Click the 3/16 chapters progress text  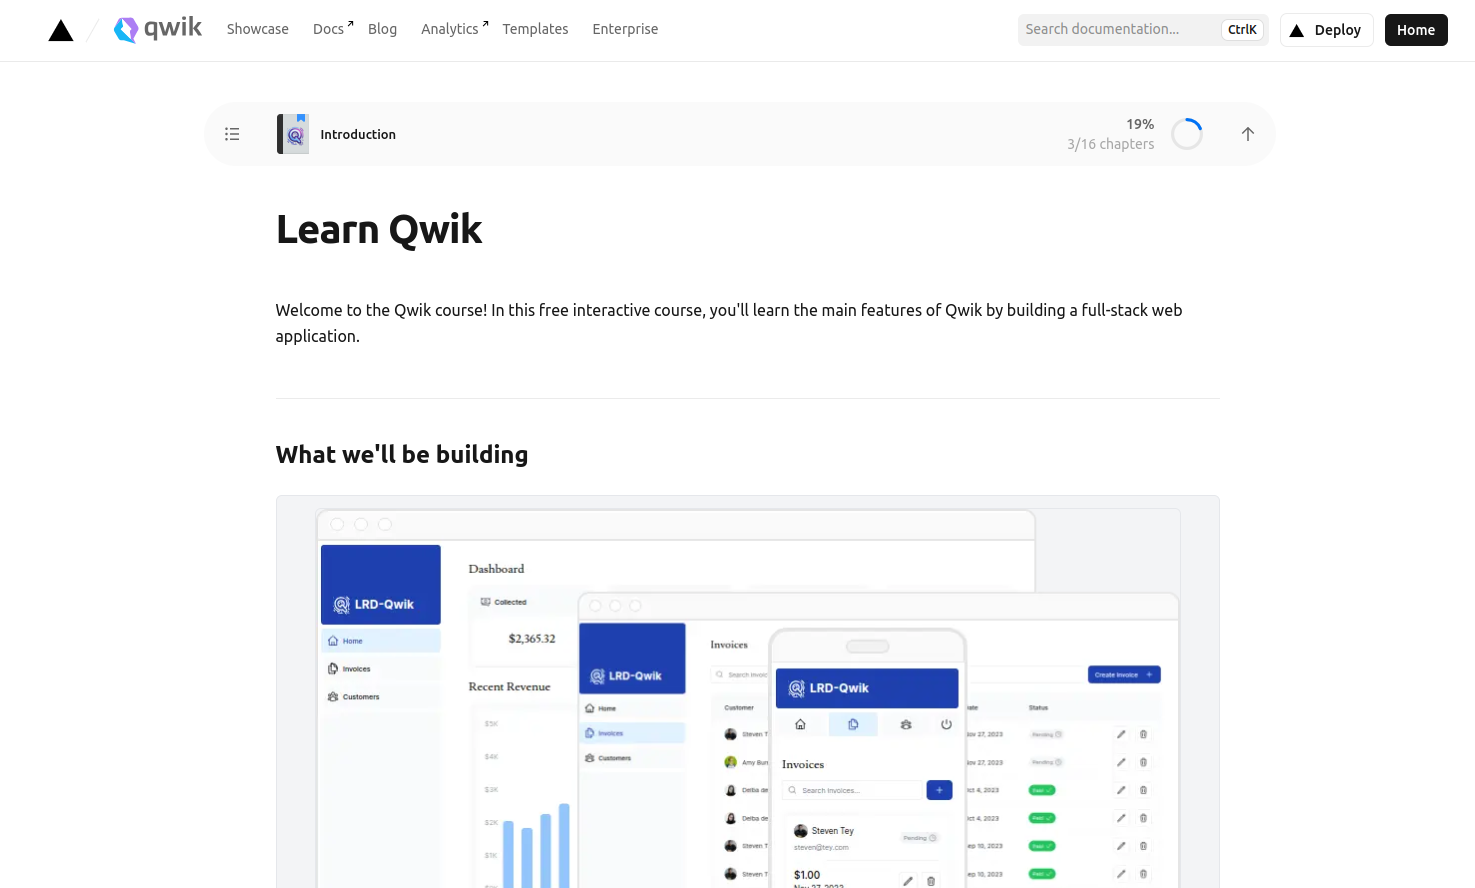coord(1111,144)
